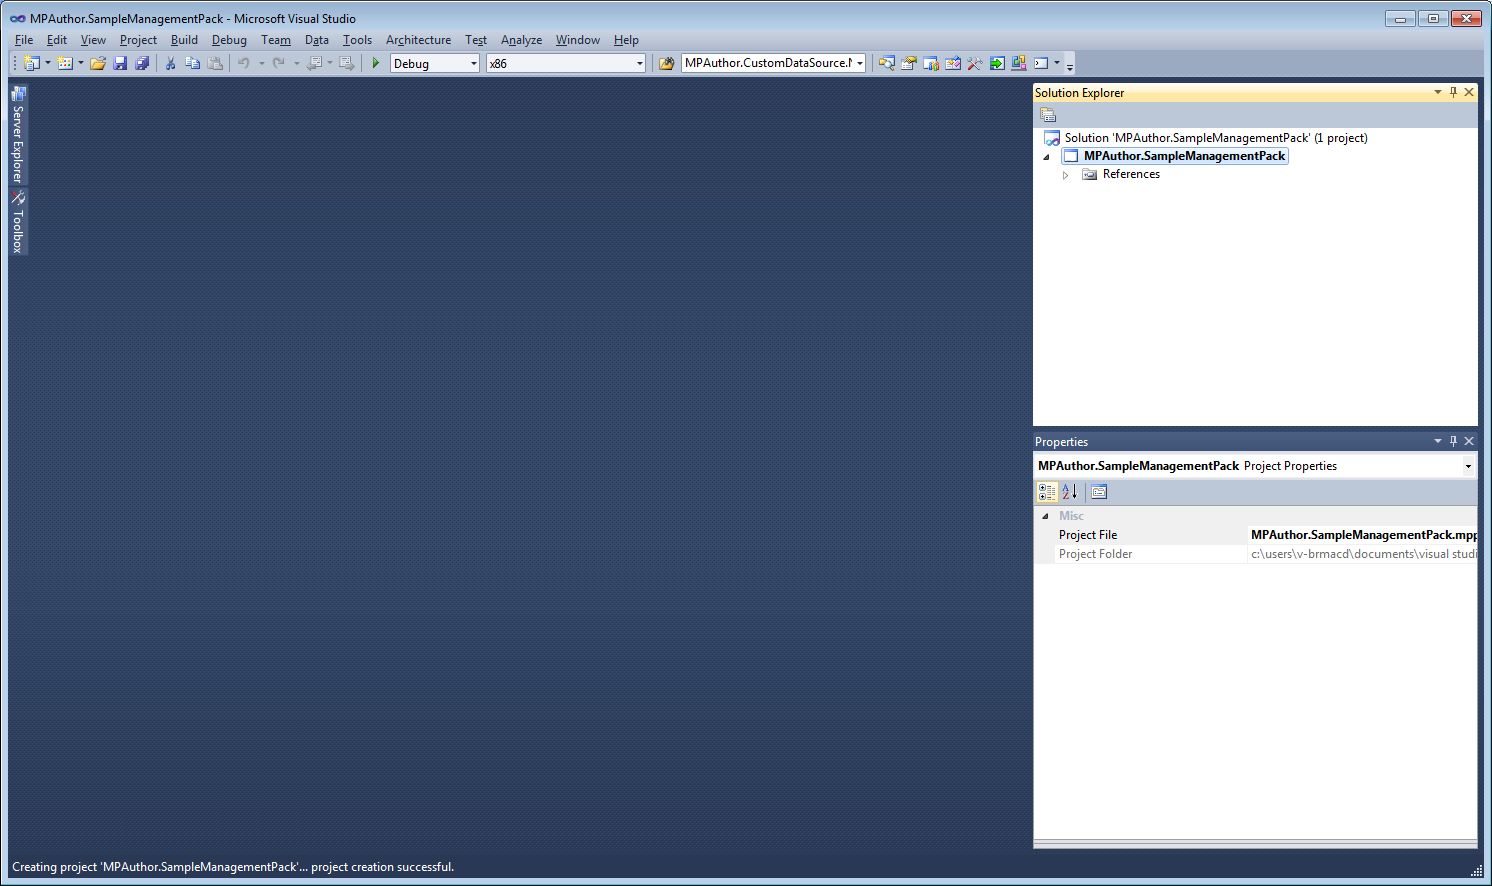Expand the References node
1492x886 pixels.
tap(1065, 175)
